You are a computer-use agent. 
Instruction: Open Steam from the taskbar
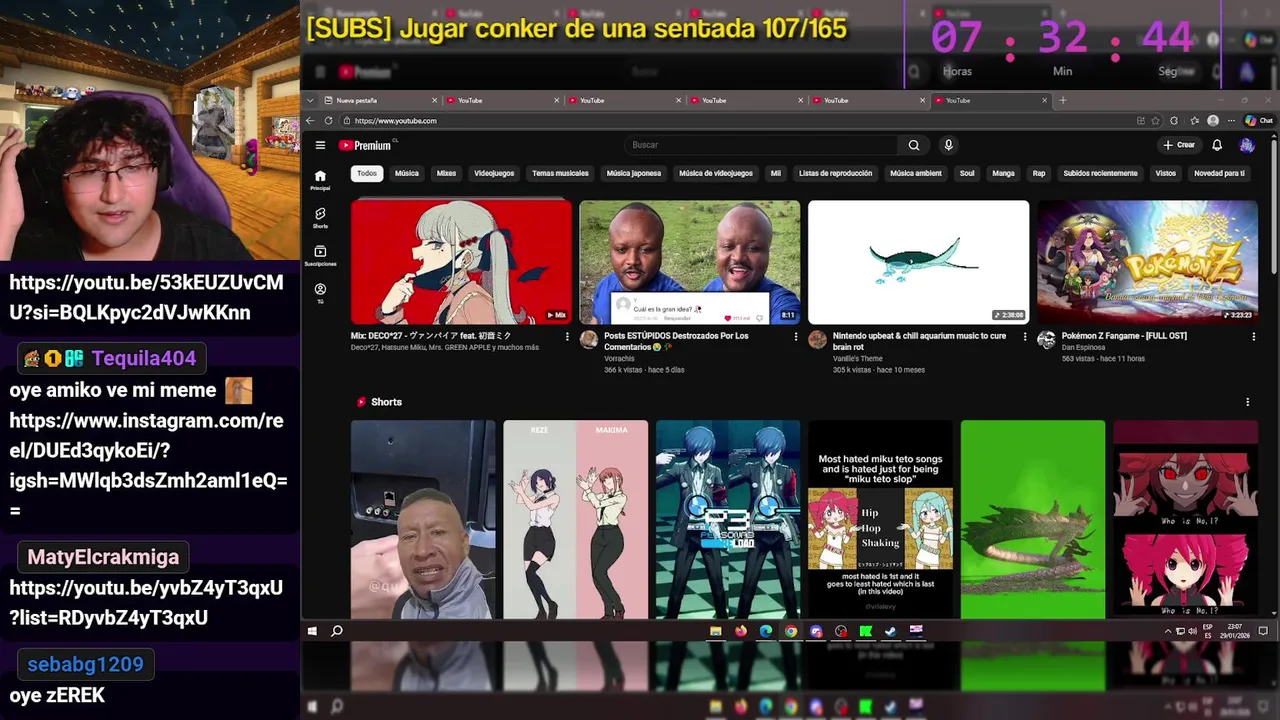pyautogui.click(x=890, y=631)
